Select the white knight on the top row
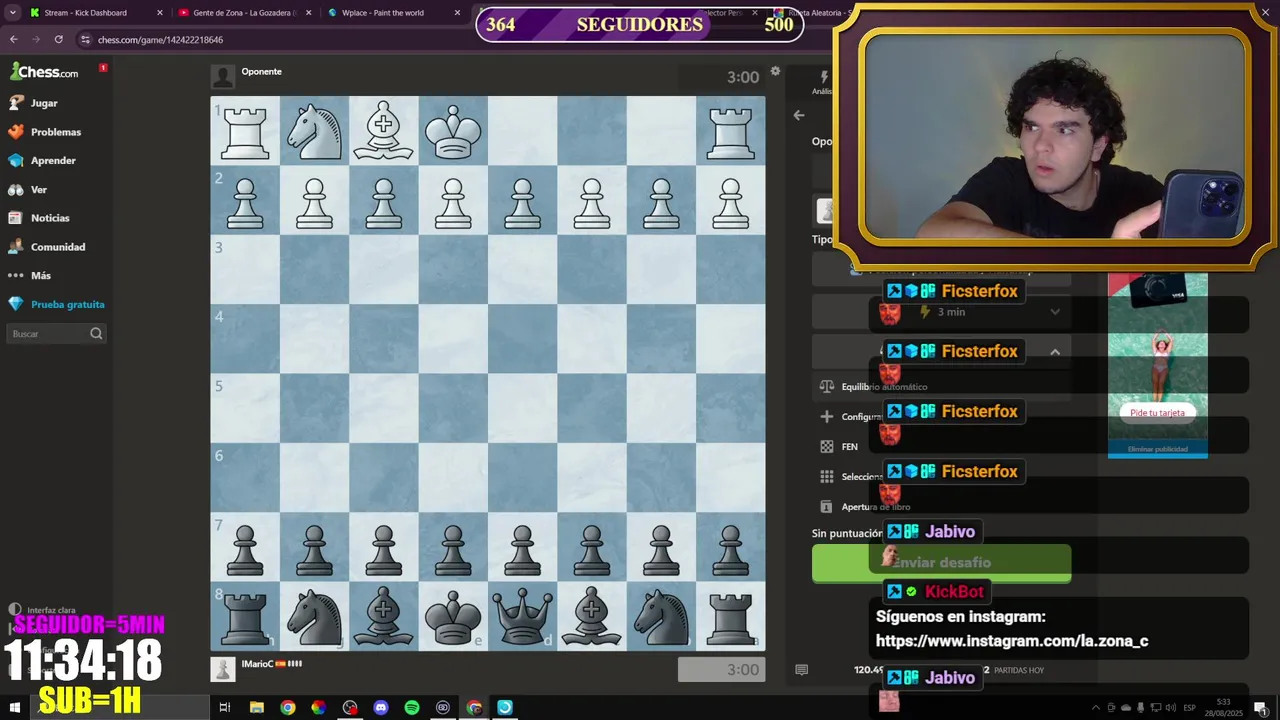1280x720 pixels. coord(314,130)
